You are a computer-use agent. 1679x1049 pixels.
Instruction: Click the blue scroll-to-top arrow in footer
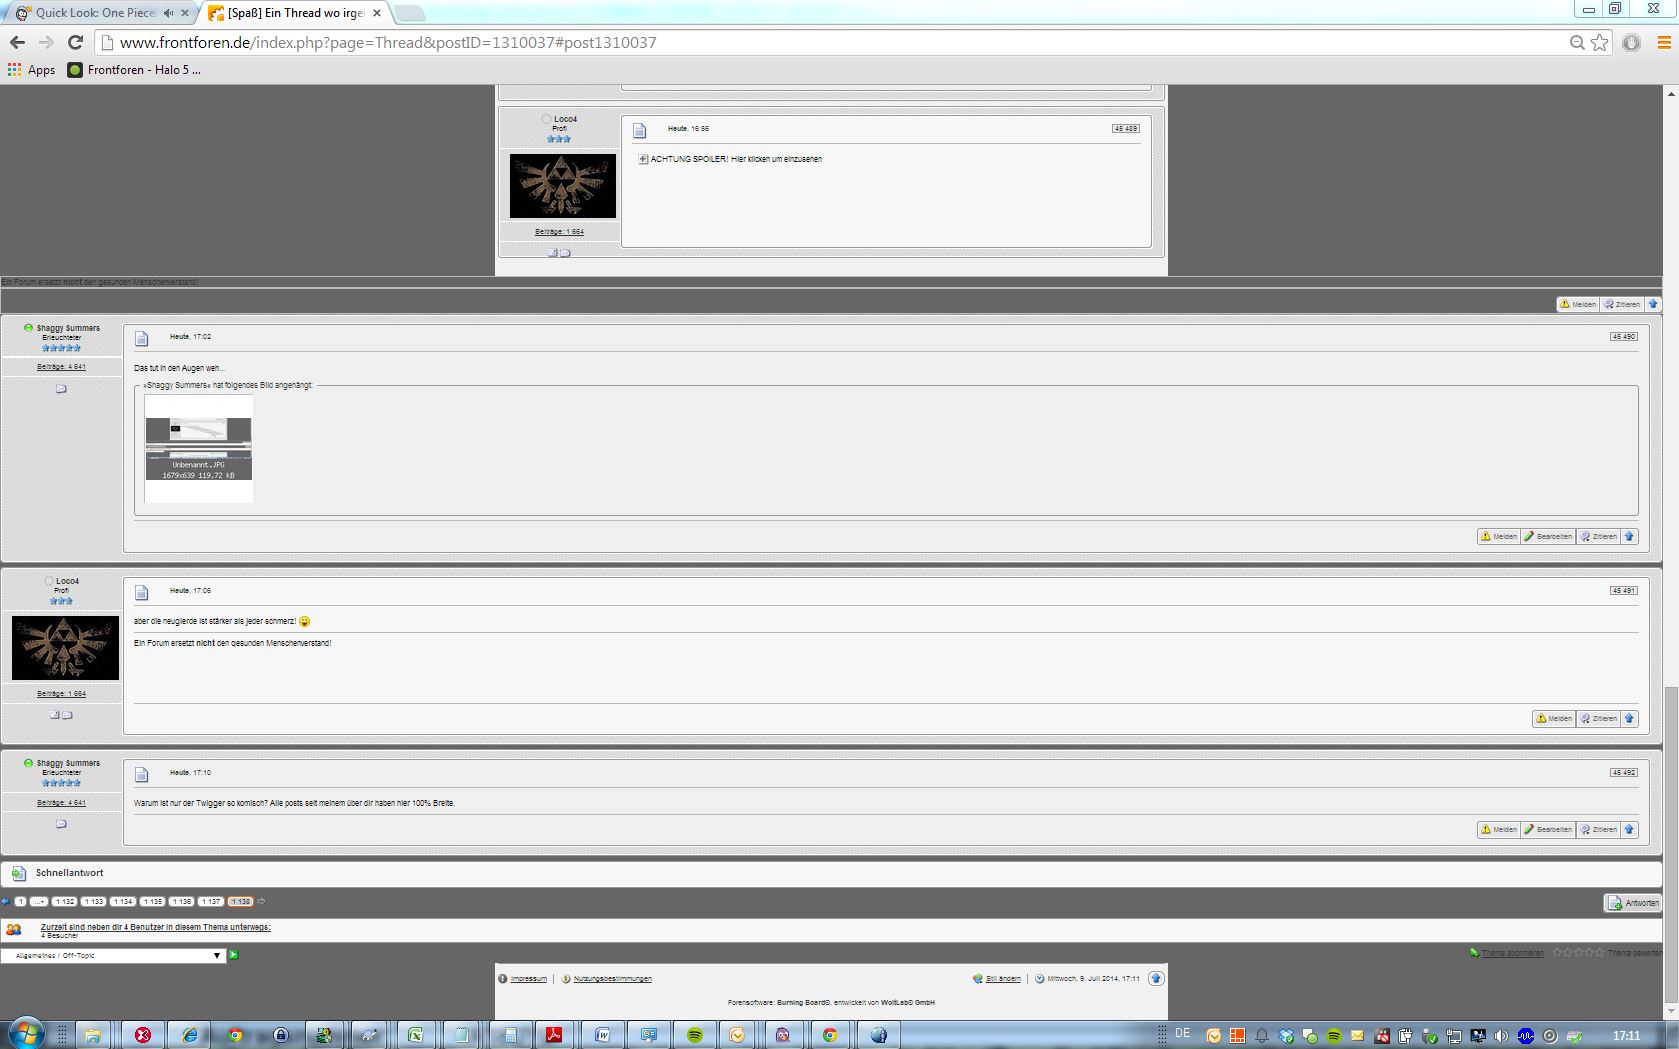(1156, 978)
